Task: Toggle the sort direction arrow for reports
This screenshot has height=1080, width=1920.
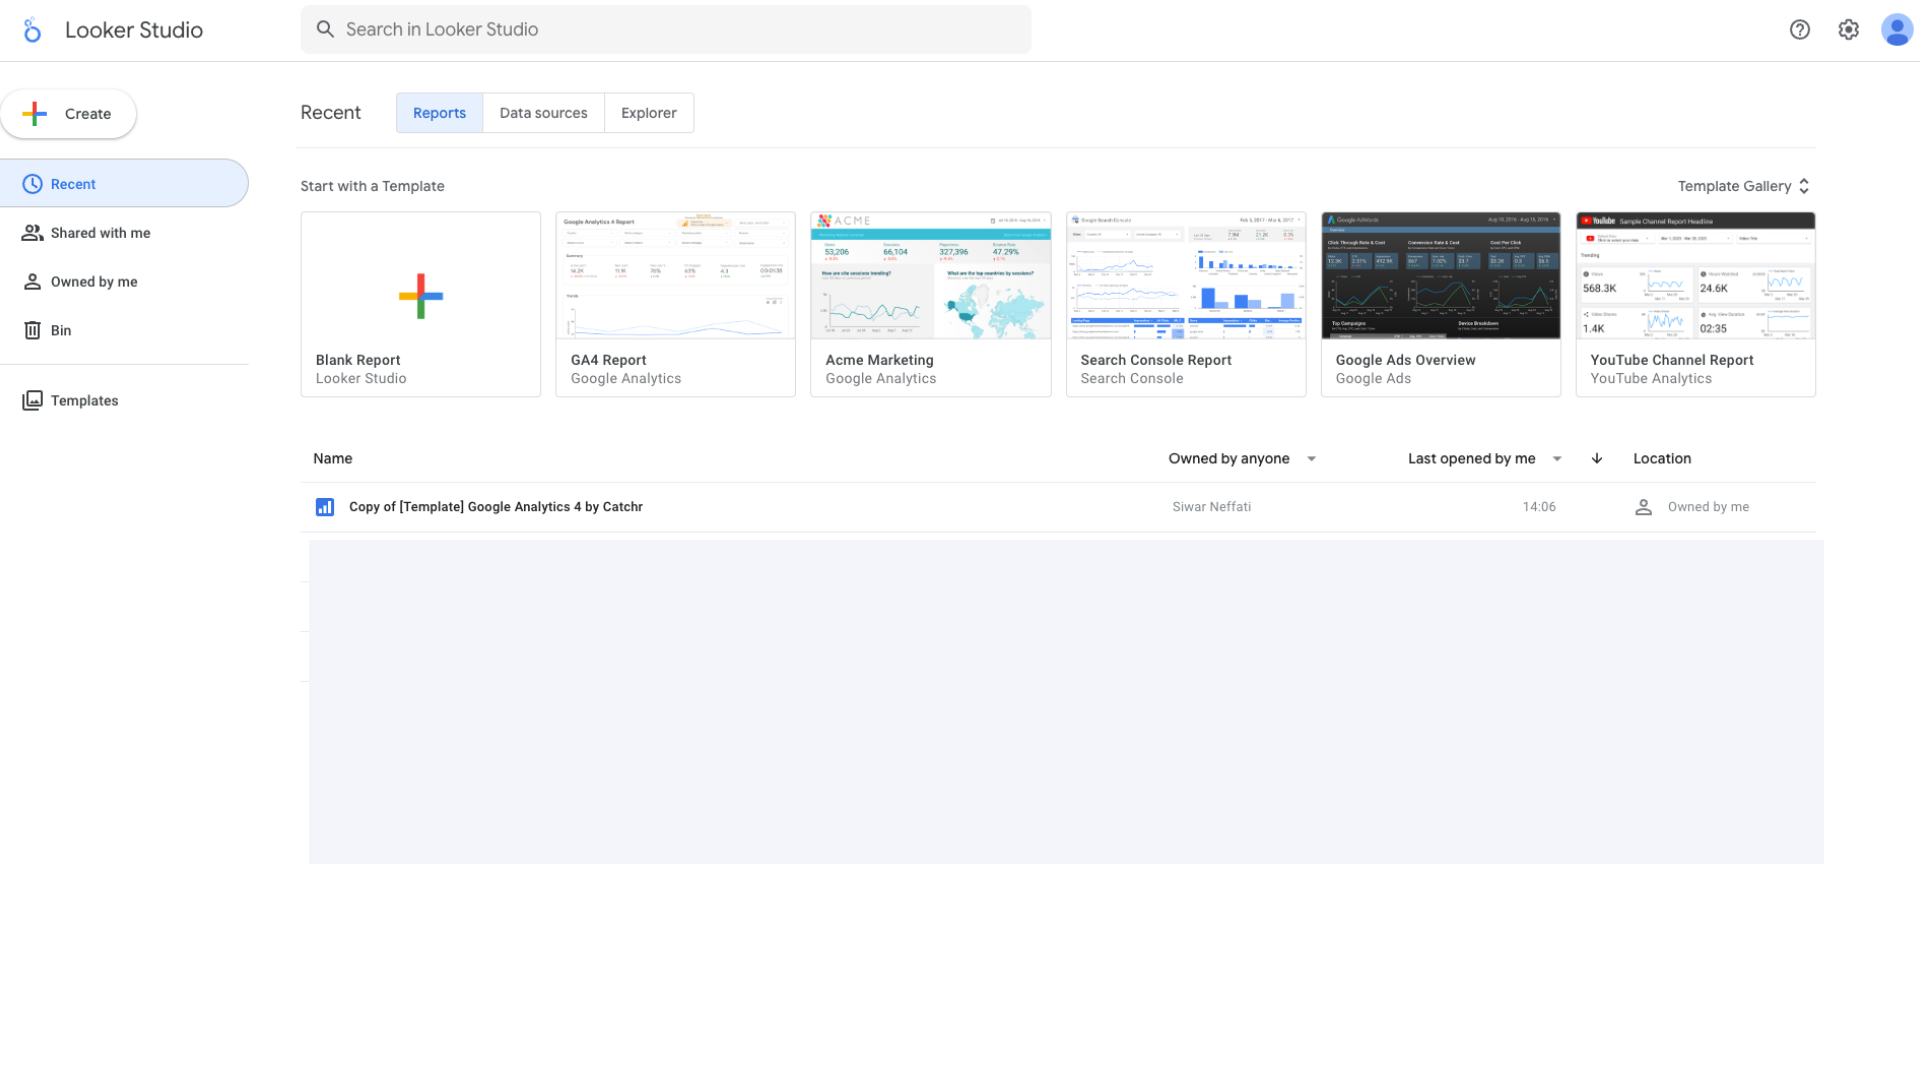Action: point(1596,458)
